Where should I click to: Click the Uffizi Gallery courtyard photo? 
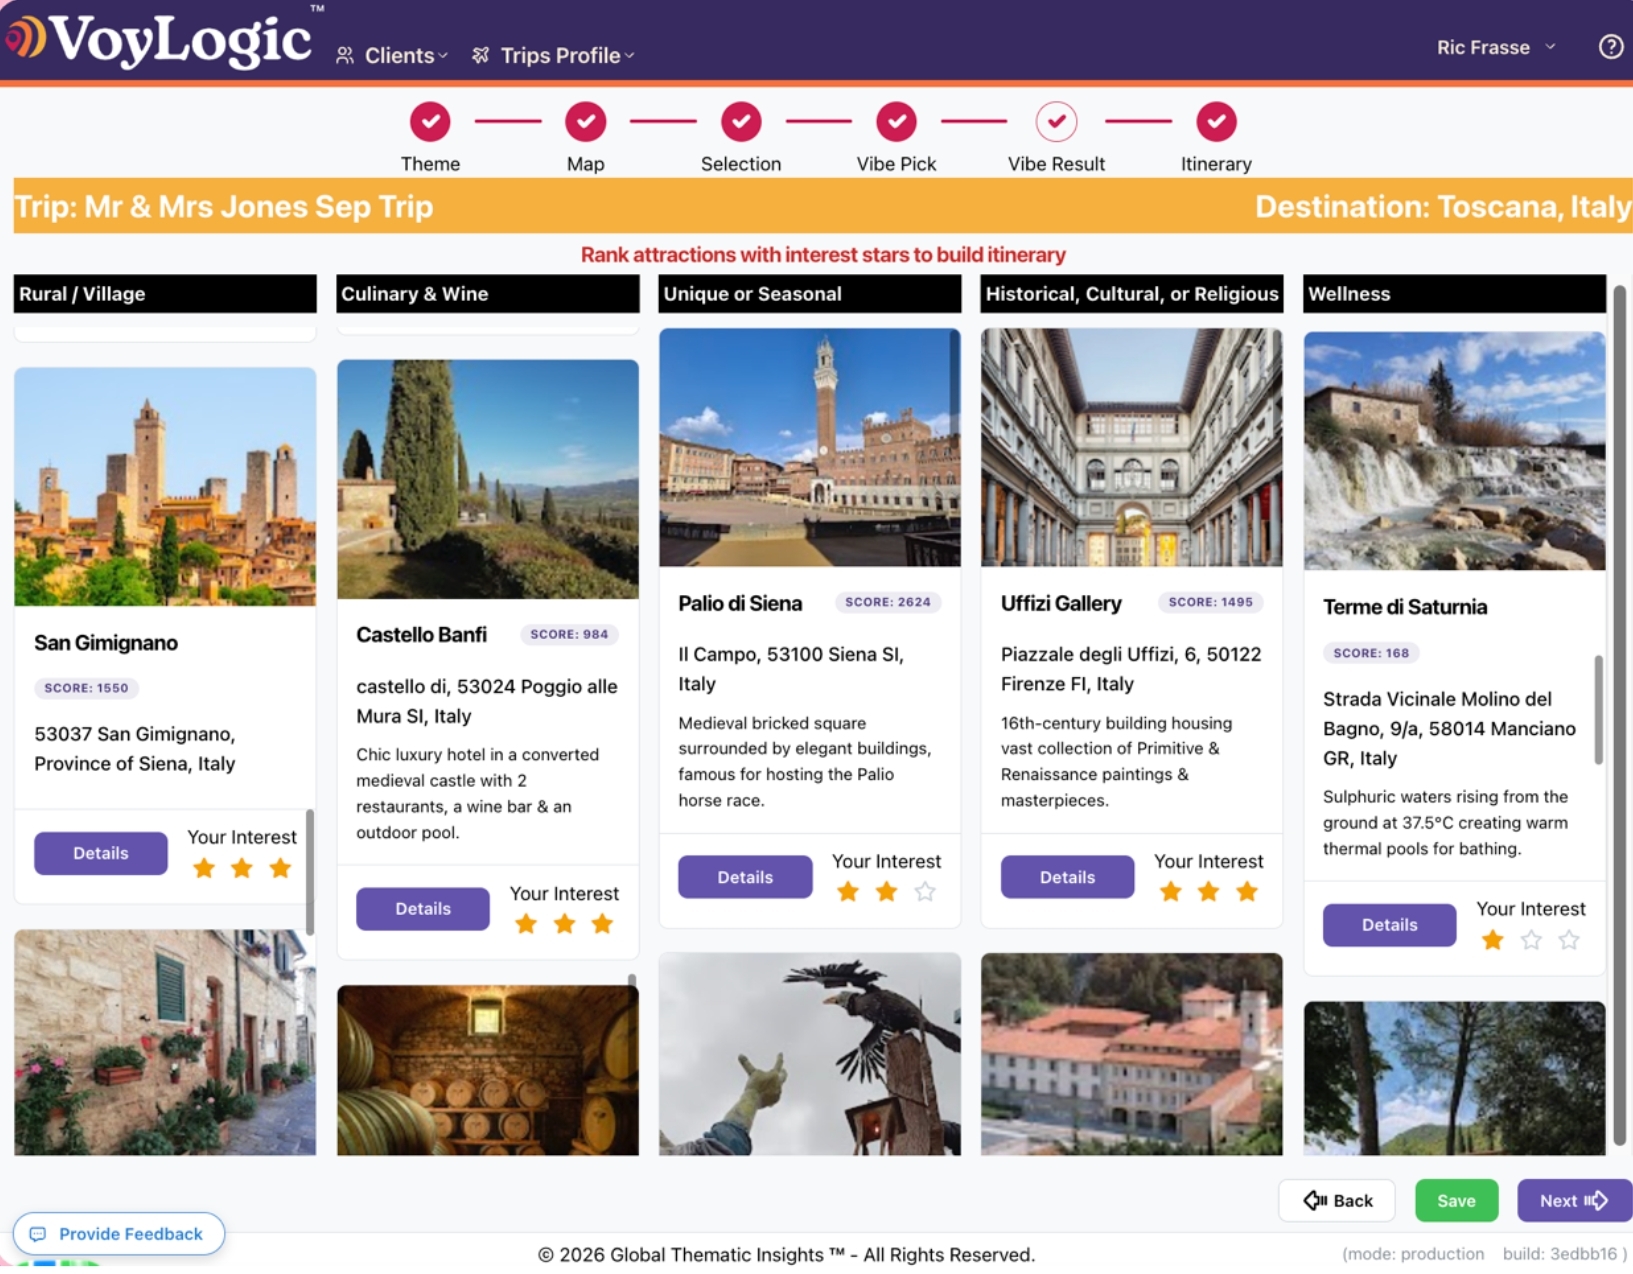pos(1132,447)
